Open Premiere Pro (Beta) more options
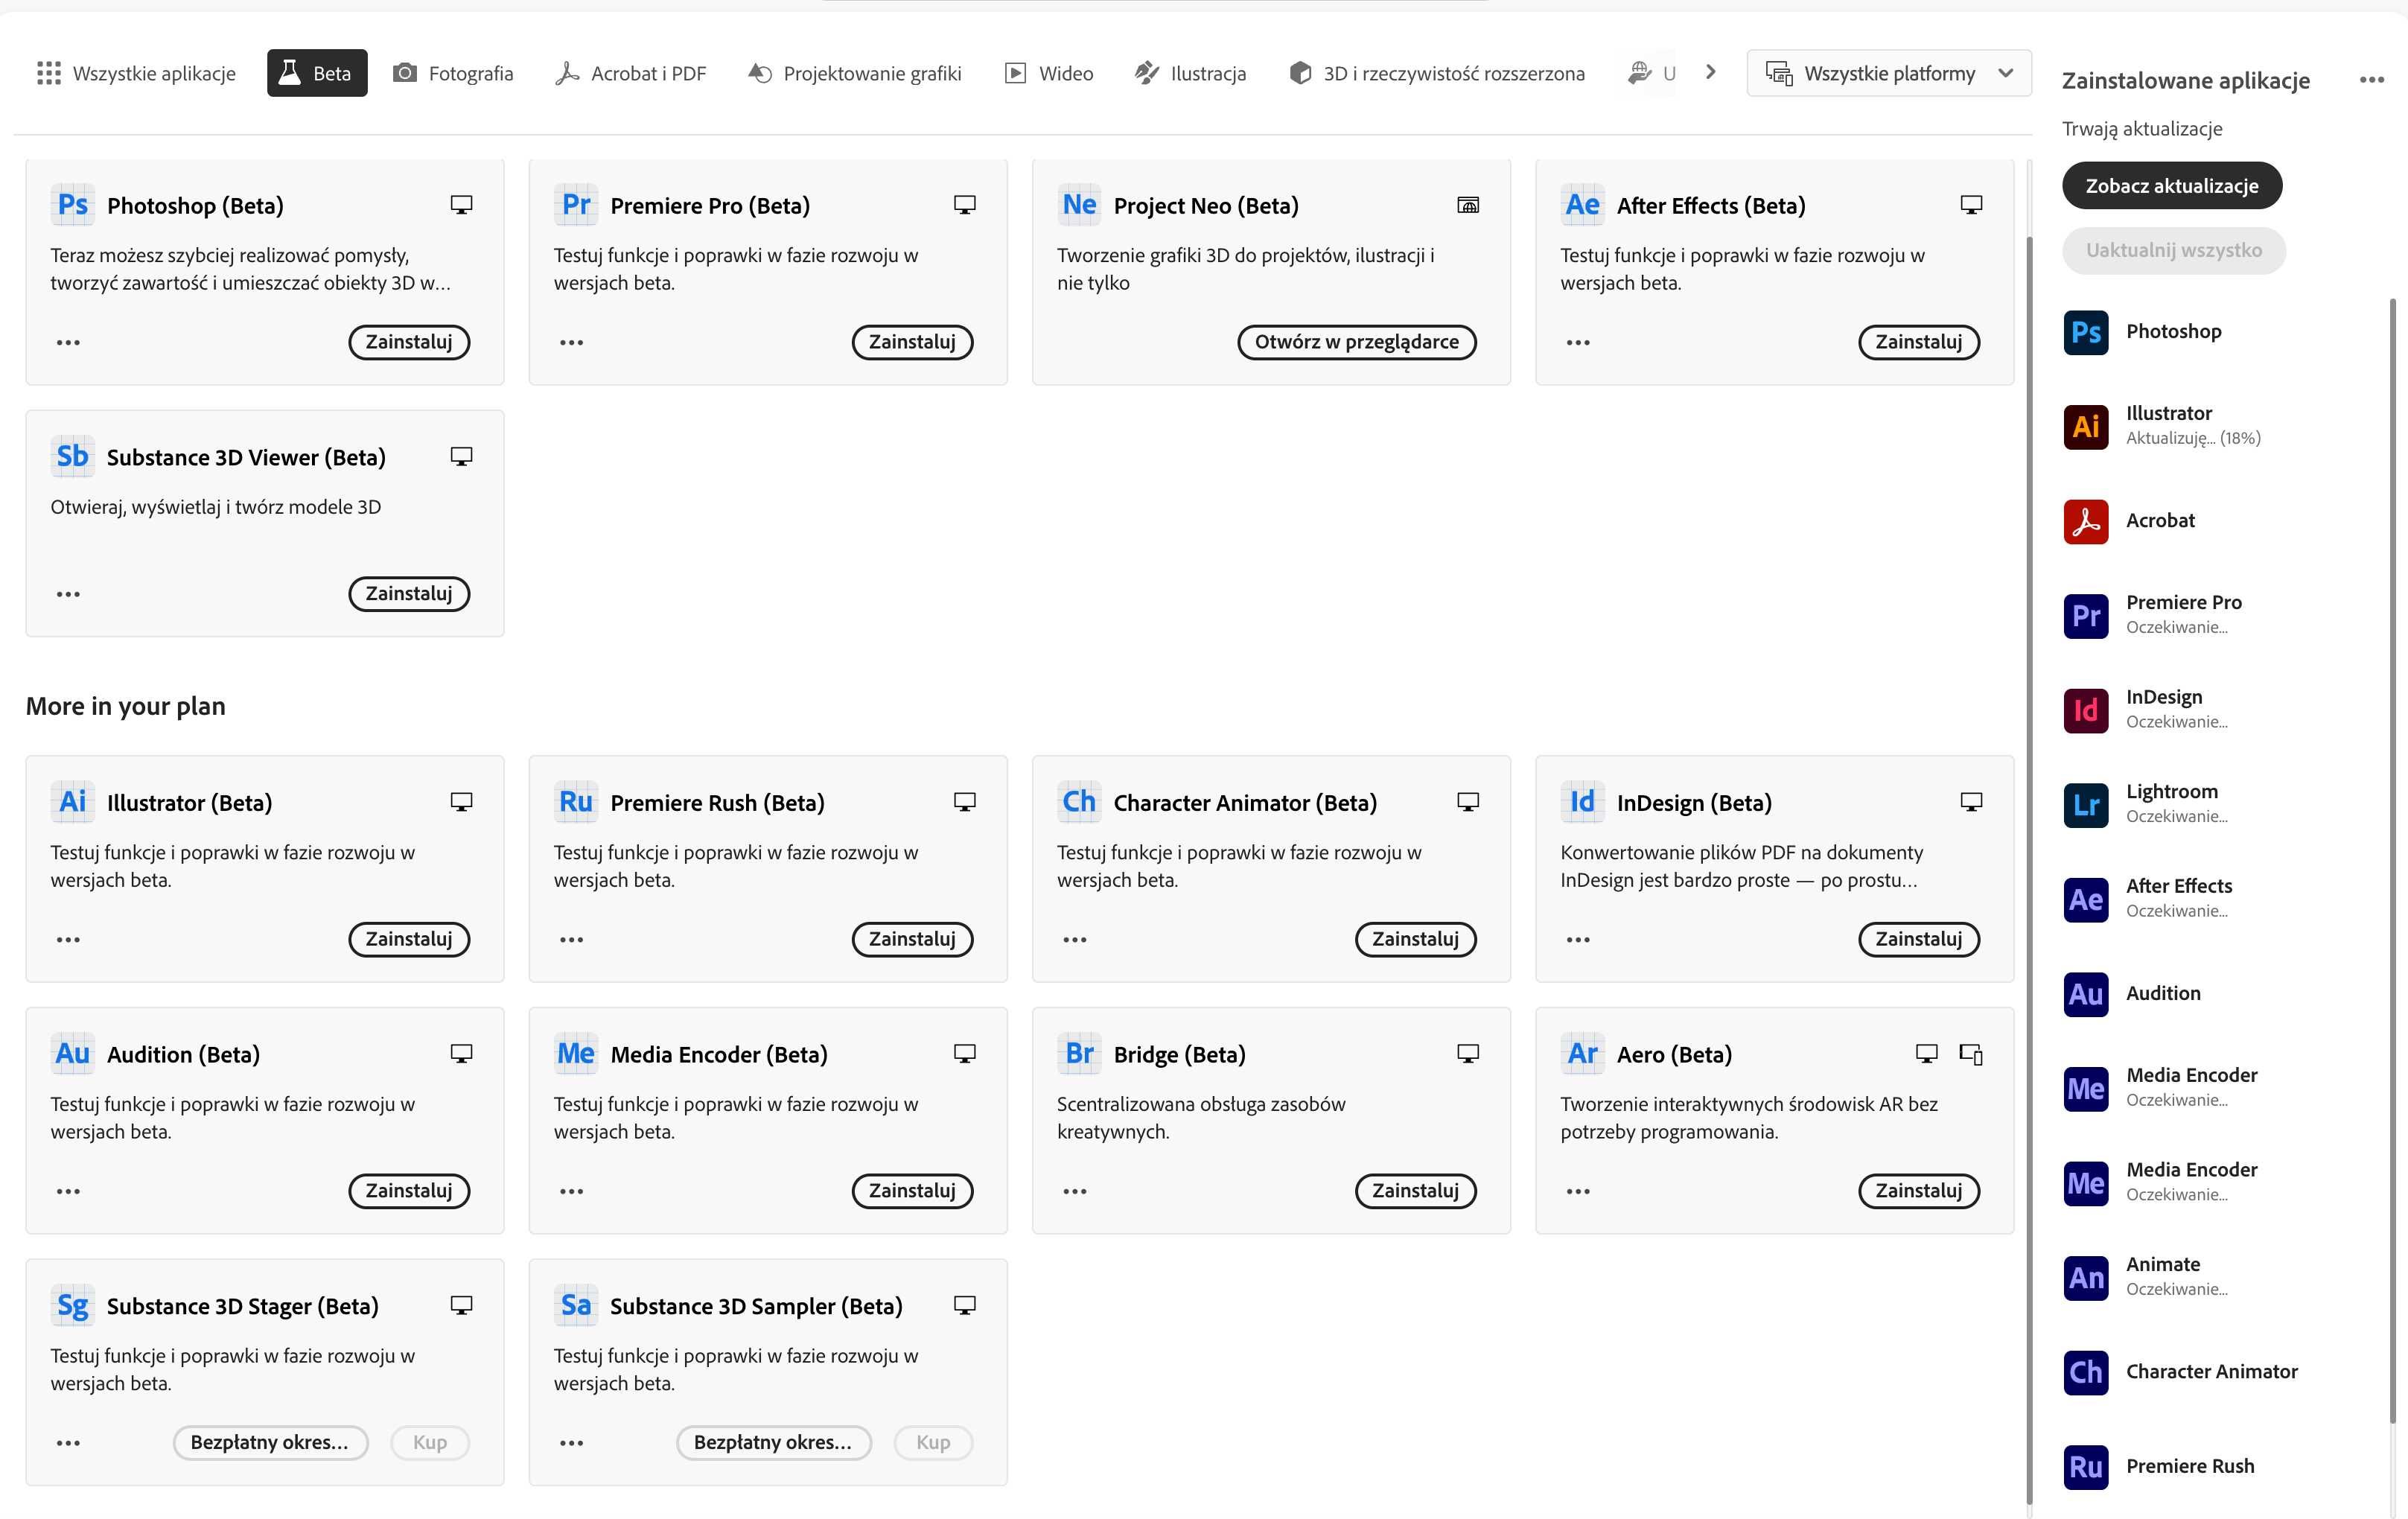The width and height of the screenshot is (2408, 1519). point(571,342)
